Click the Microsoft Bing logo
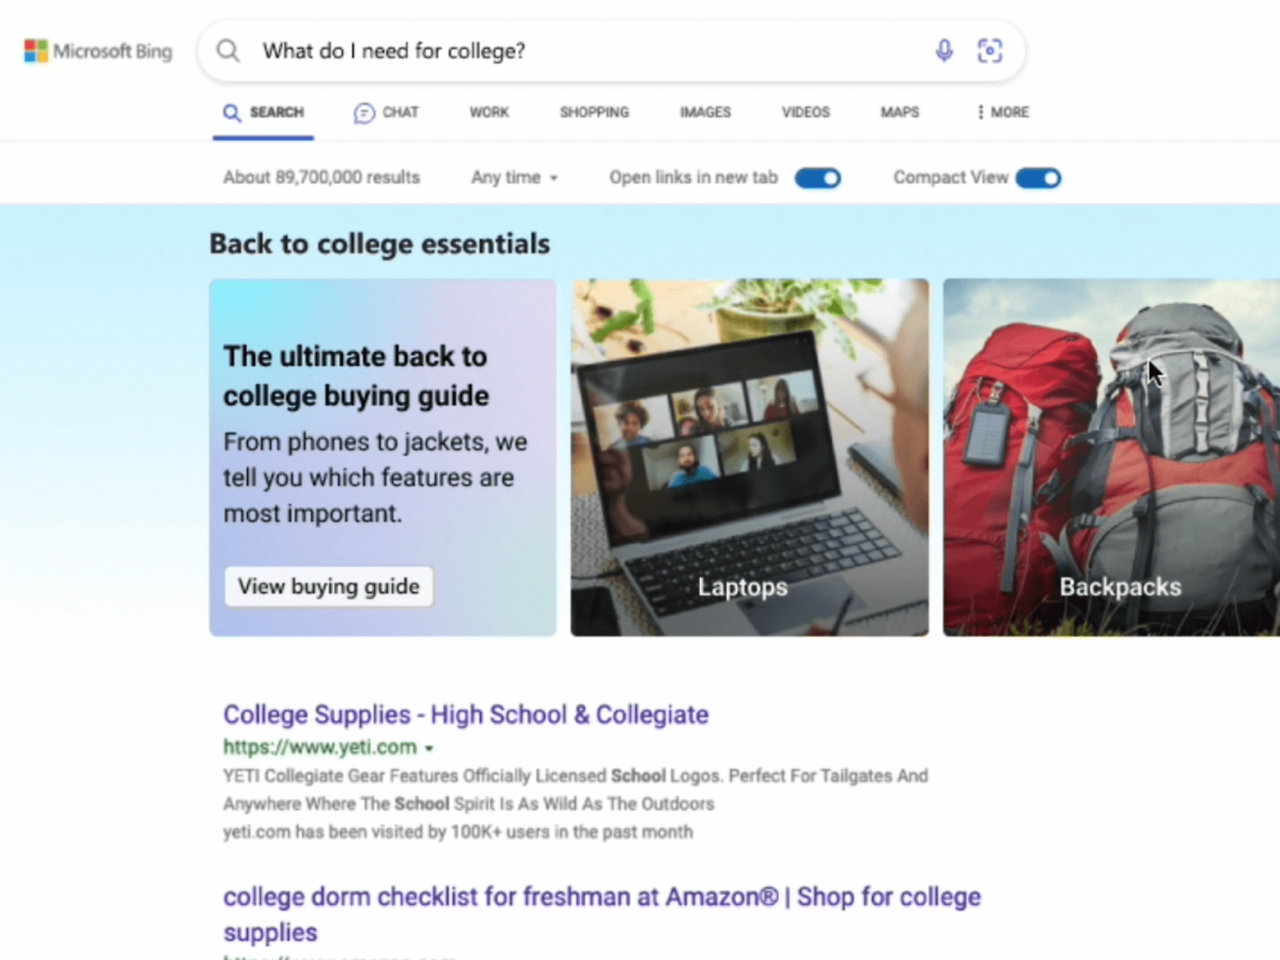Viewport: 1280px width, 960px height. [x=97, y=51]
